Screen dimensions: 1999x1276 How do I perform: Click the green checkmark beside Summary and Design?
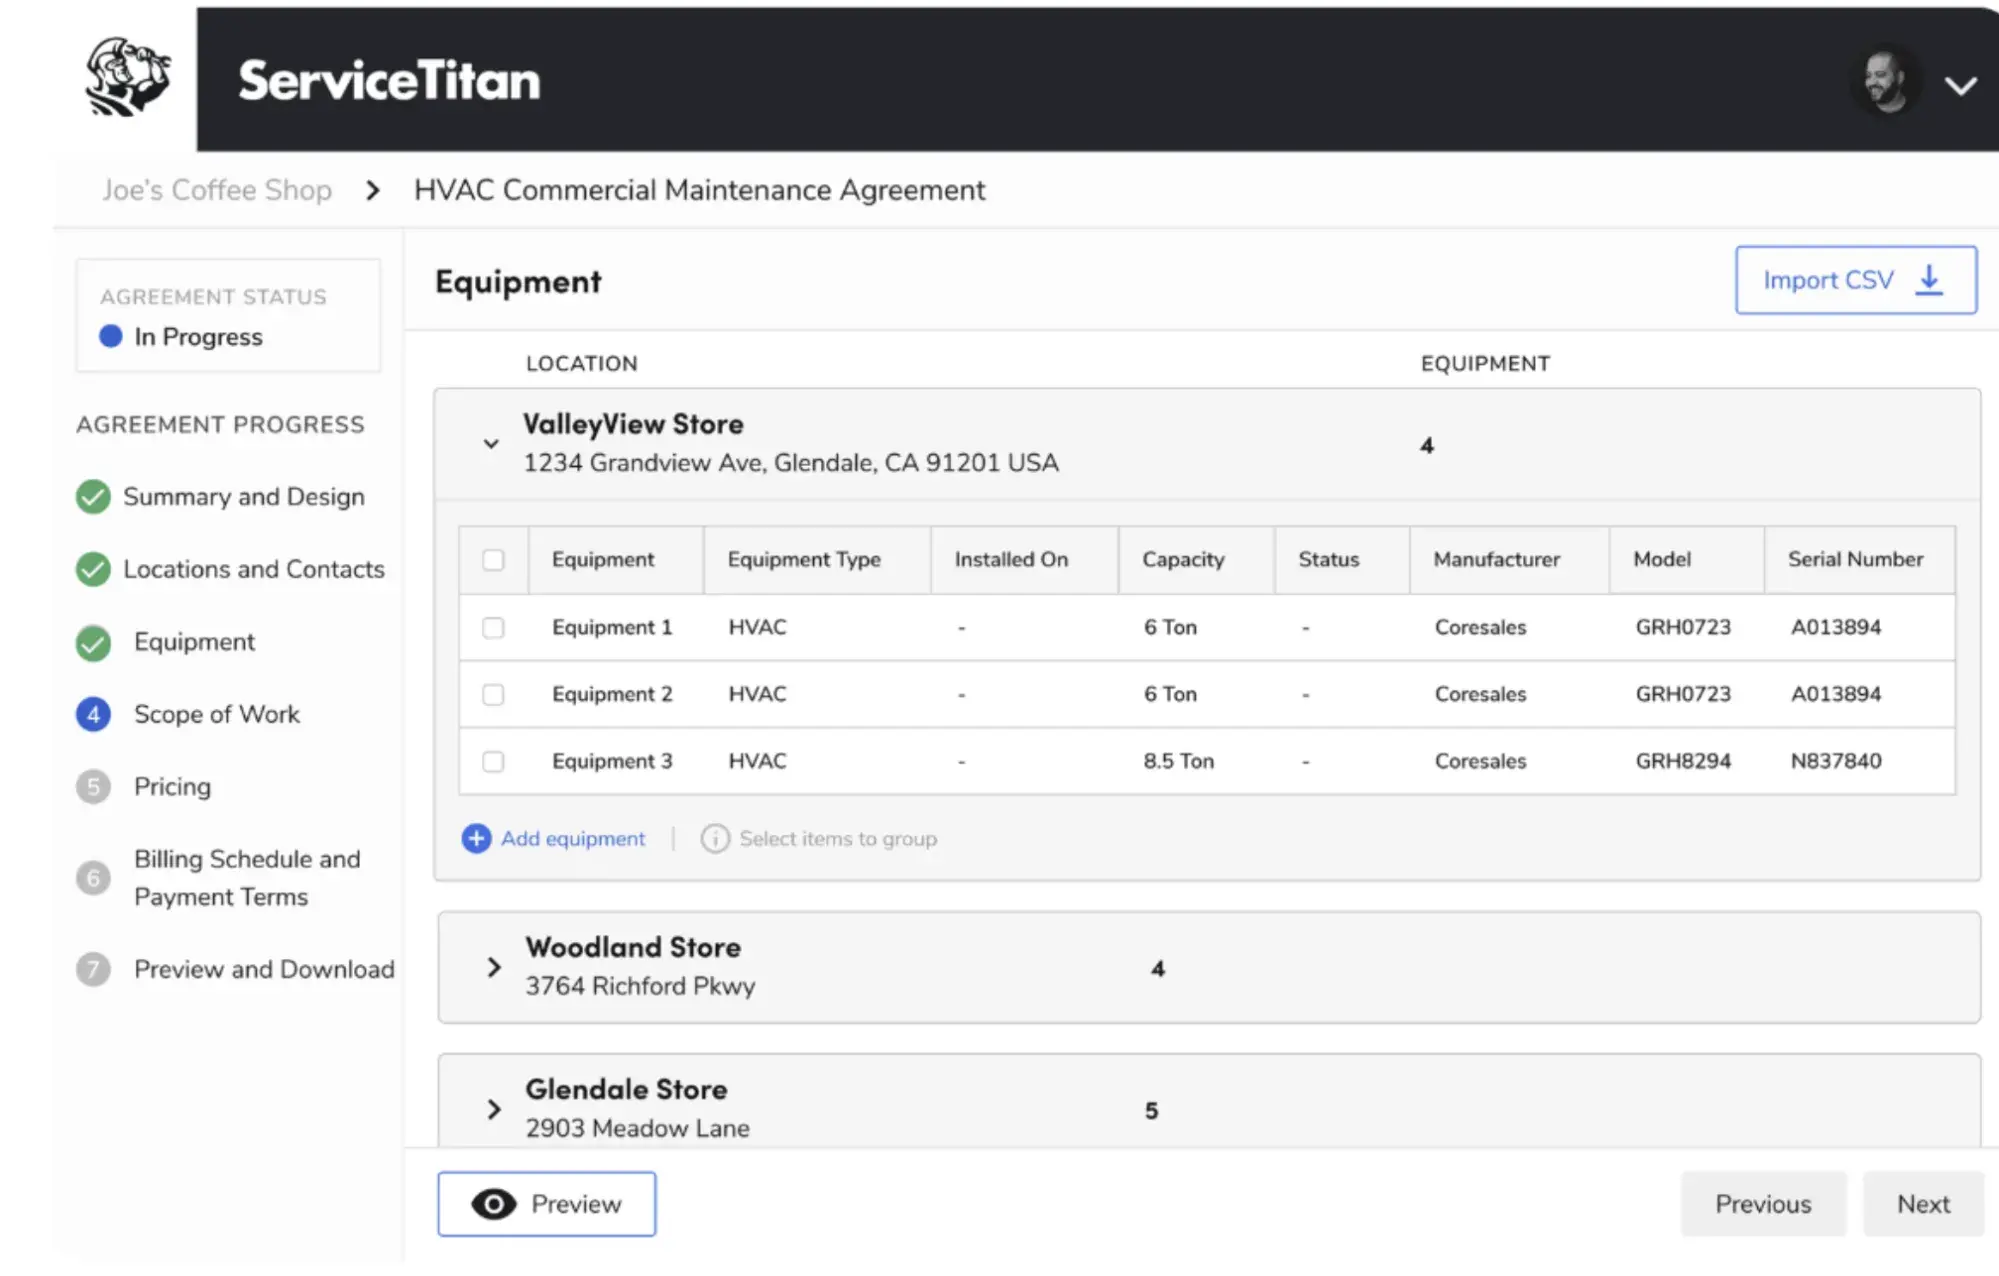pyautogui.click(x=93, y=496)
